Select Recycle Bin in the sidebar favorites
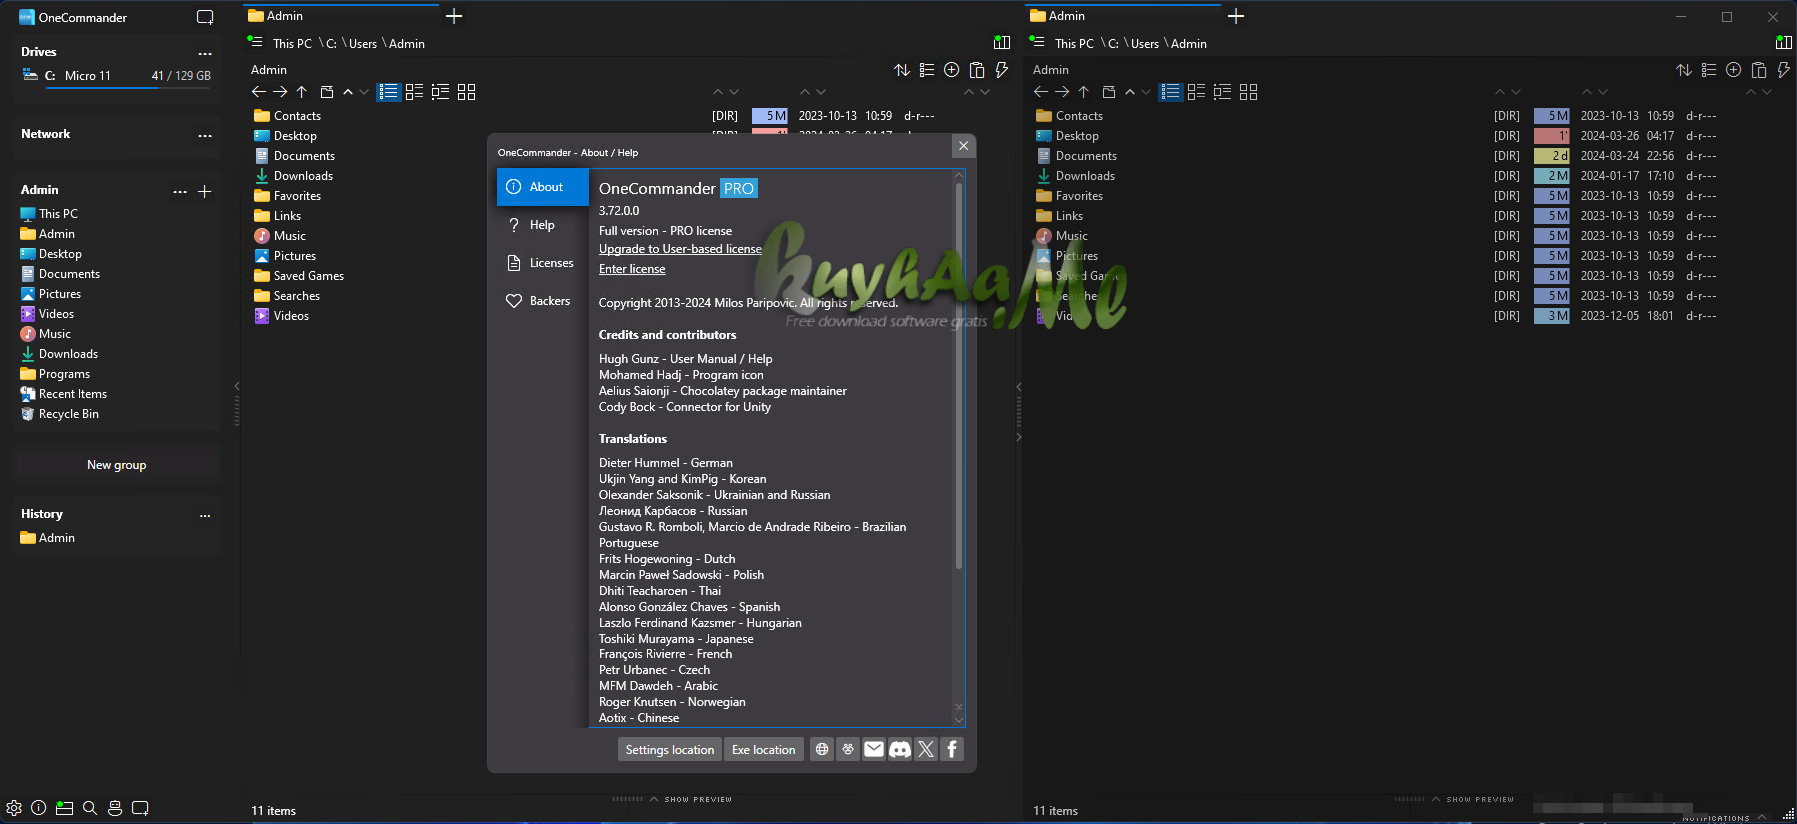The height and width of the screenshot is (824, 1797). (68, 414)
